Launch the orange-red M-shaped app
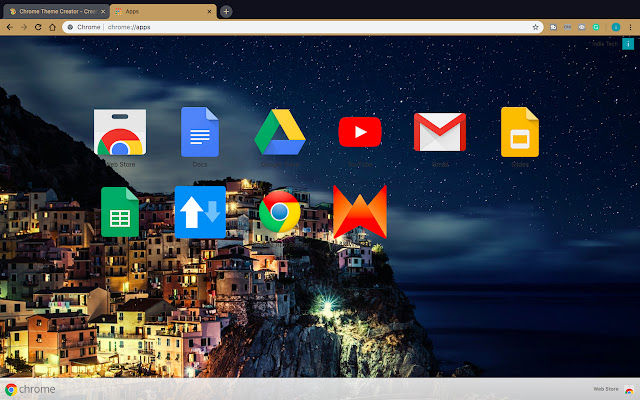The height and width of the screenshot is (400, 640). click(360, 212)
